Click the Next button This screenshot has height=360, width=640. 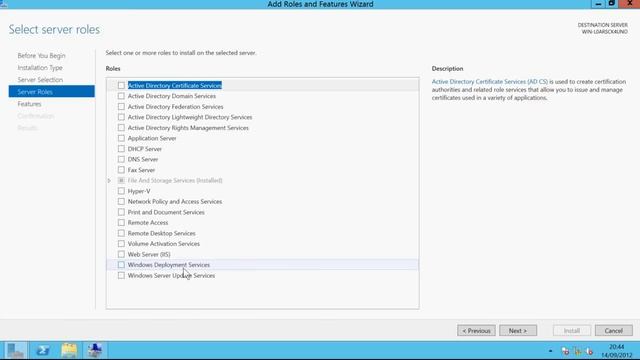518,331
